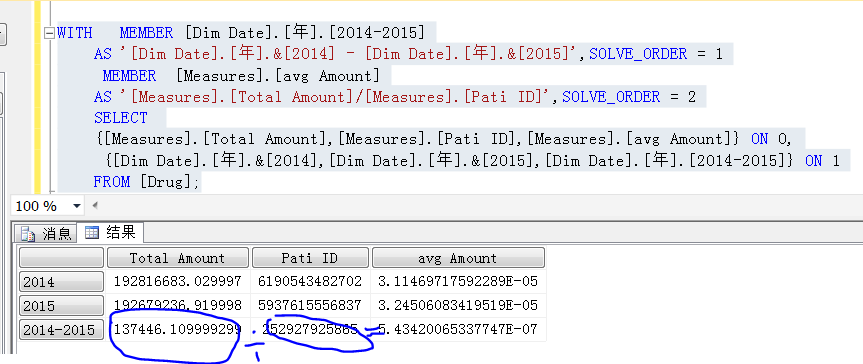Select the Pati ID column header
This screenshot has width=863, height=364.
click(309, 258)
